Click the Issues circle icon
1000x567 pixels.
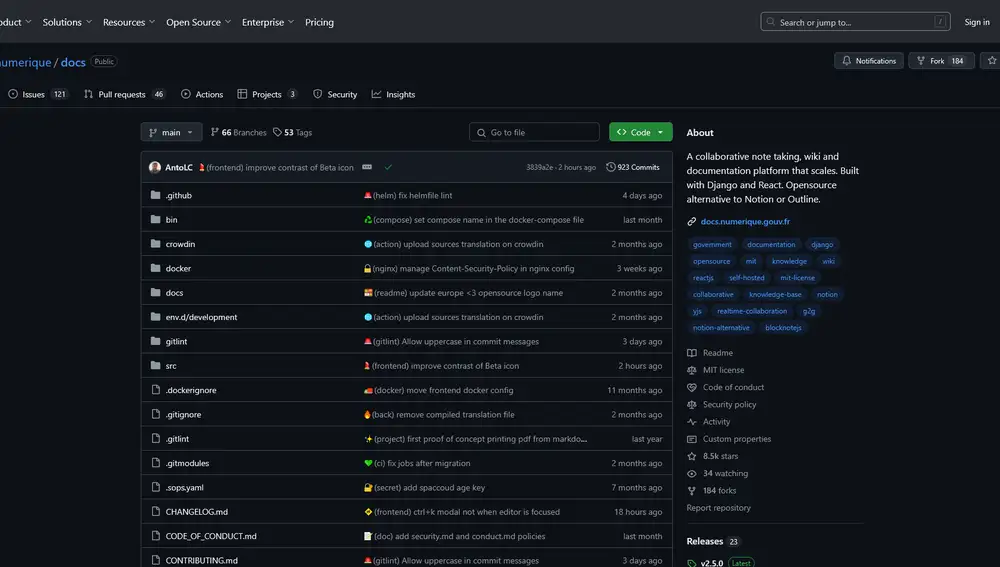[x=13, y=94]
